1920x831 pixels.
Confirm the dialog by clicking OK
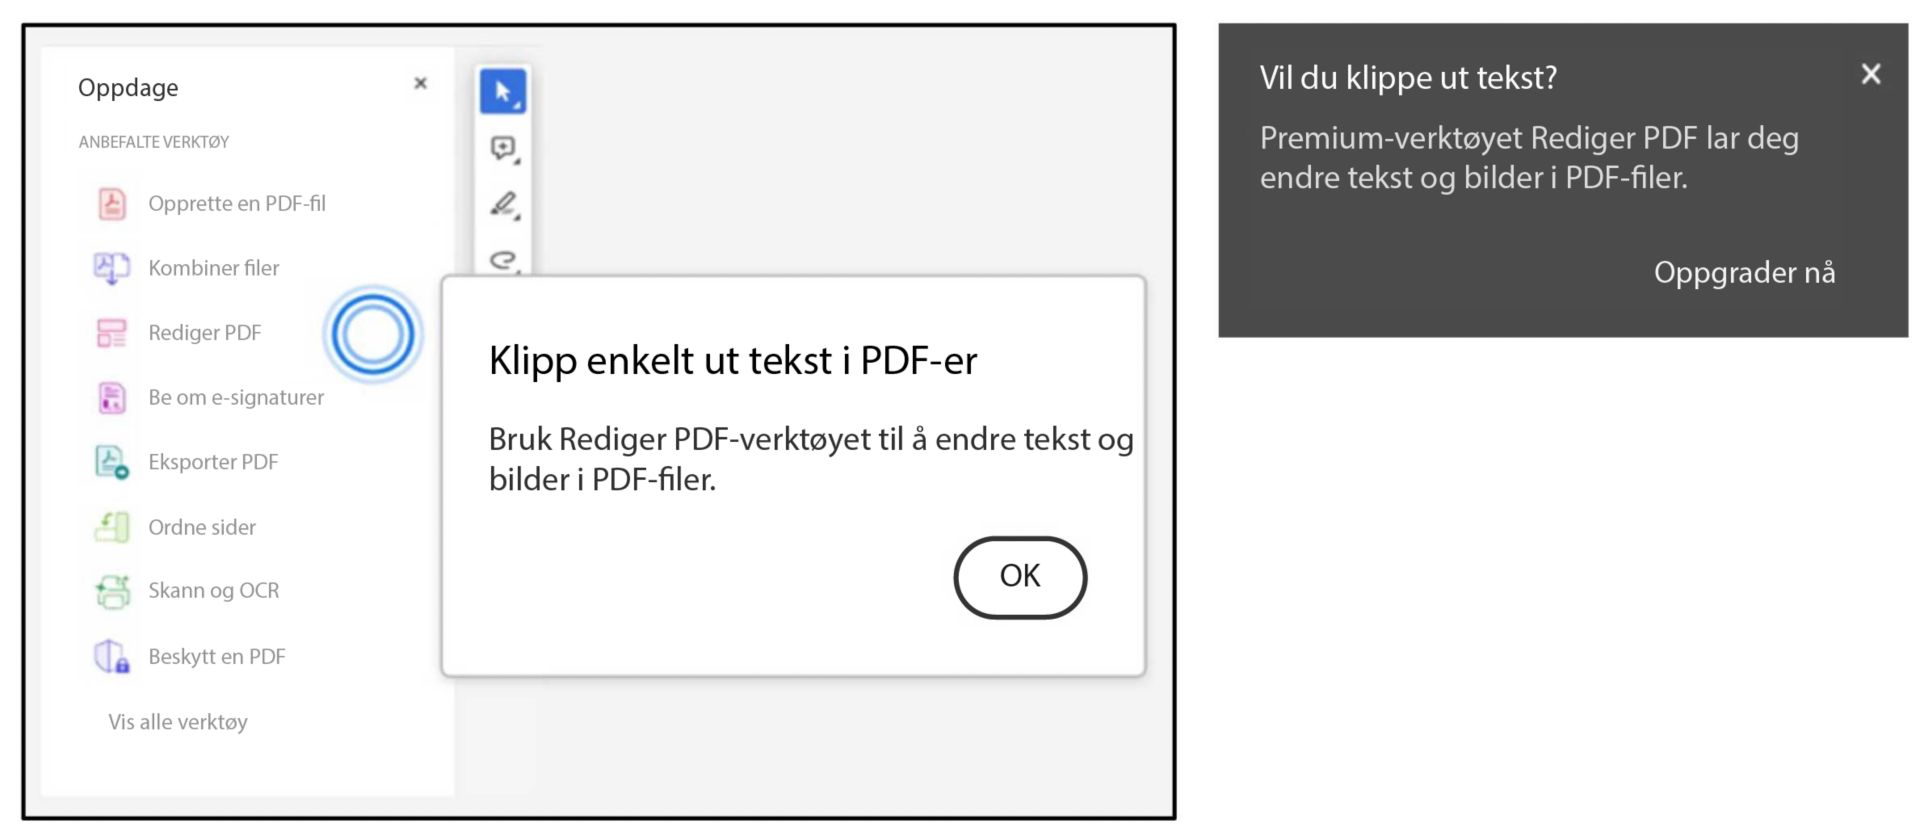[x=1019, y=577]
